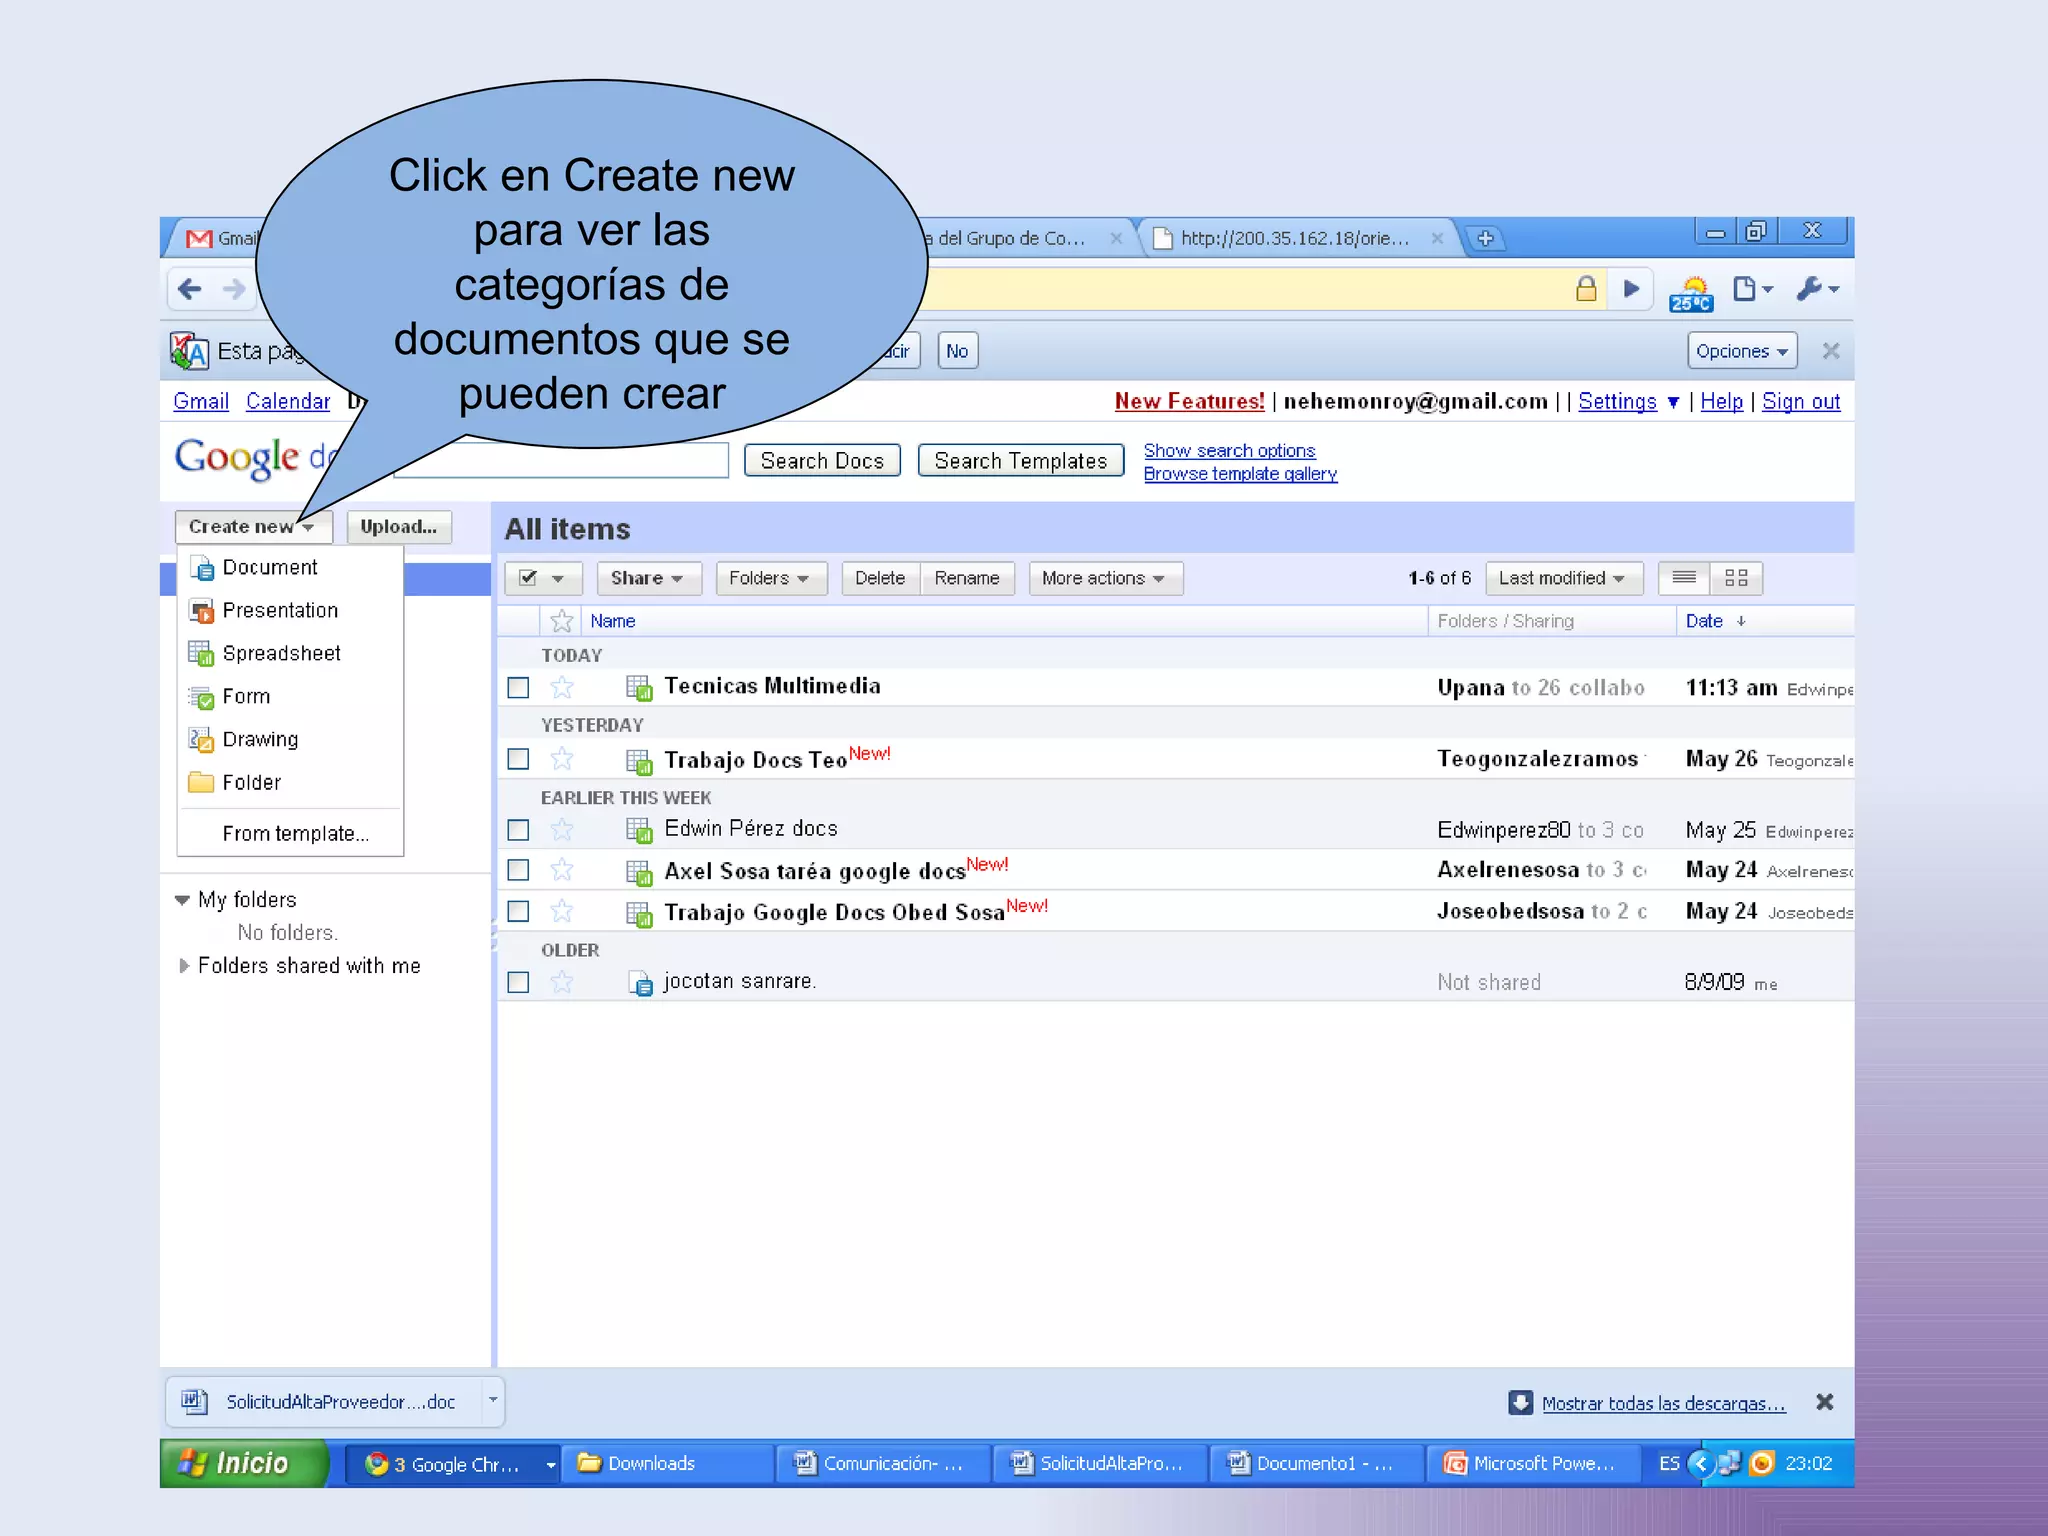Click the Gmail tab favicon
2048x1536 pixels.
tap(199, 239)
